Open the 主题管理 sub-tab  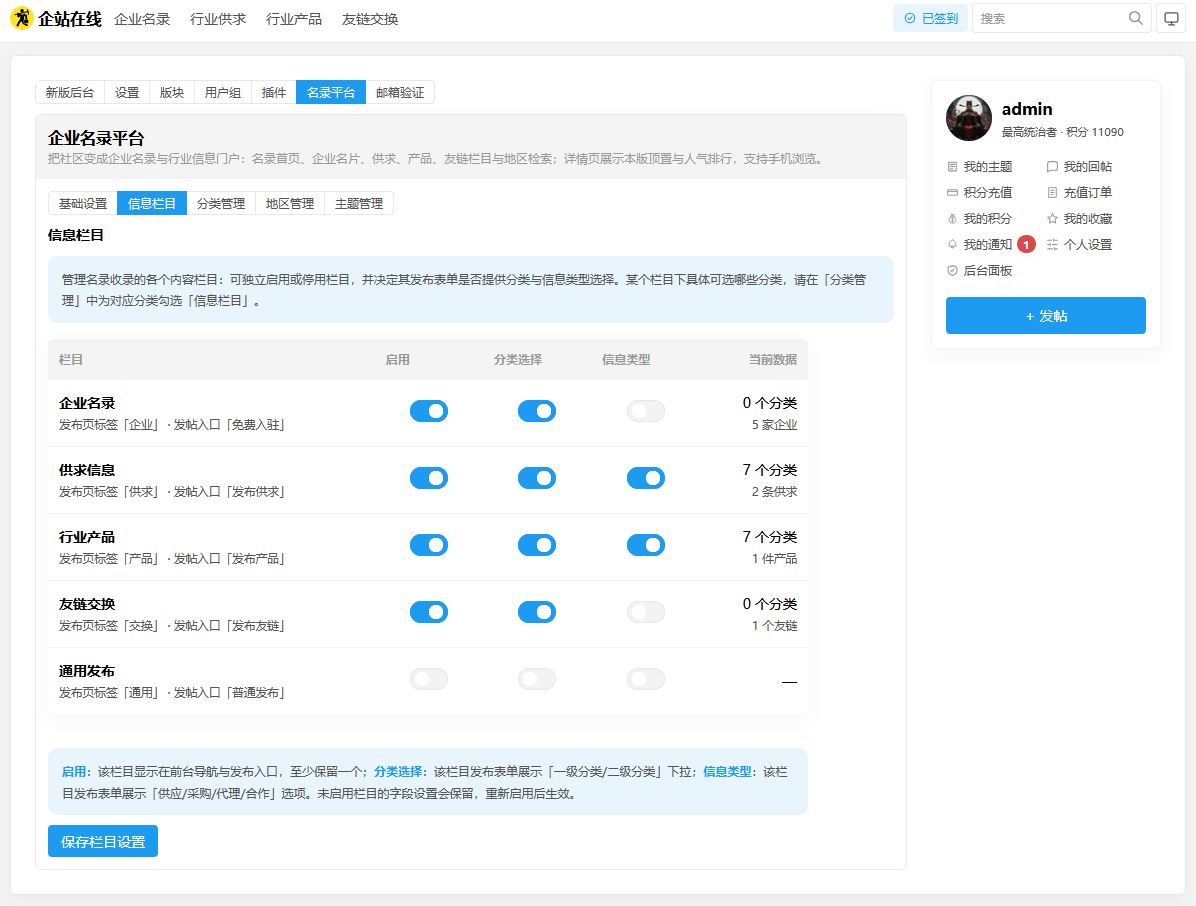[359, 204]
